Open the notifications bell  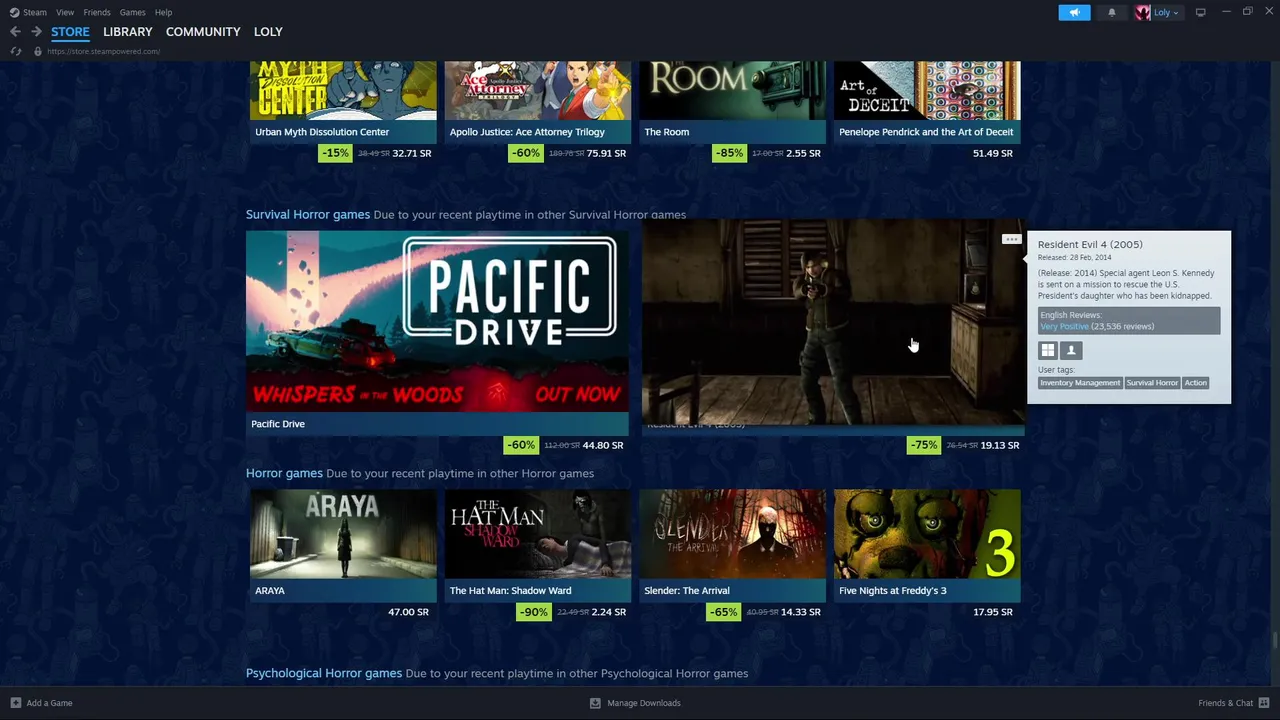click(x=1112, y=12)
